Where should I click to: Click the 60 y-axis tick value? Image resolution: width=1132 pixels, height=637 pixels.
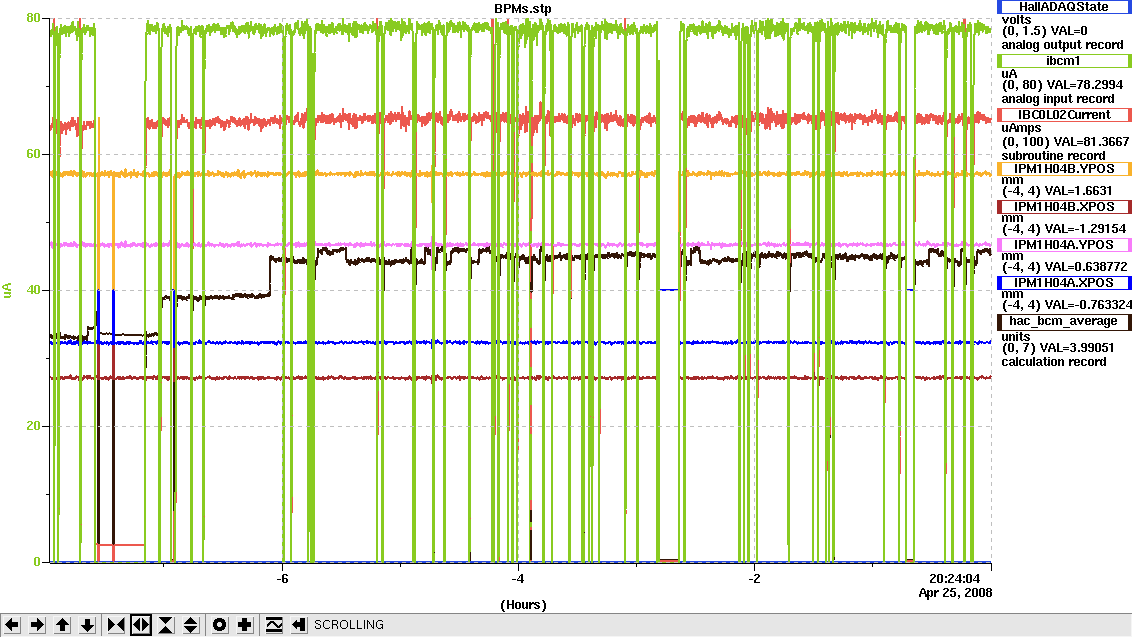pyautogui.click(x=33, y=154)
